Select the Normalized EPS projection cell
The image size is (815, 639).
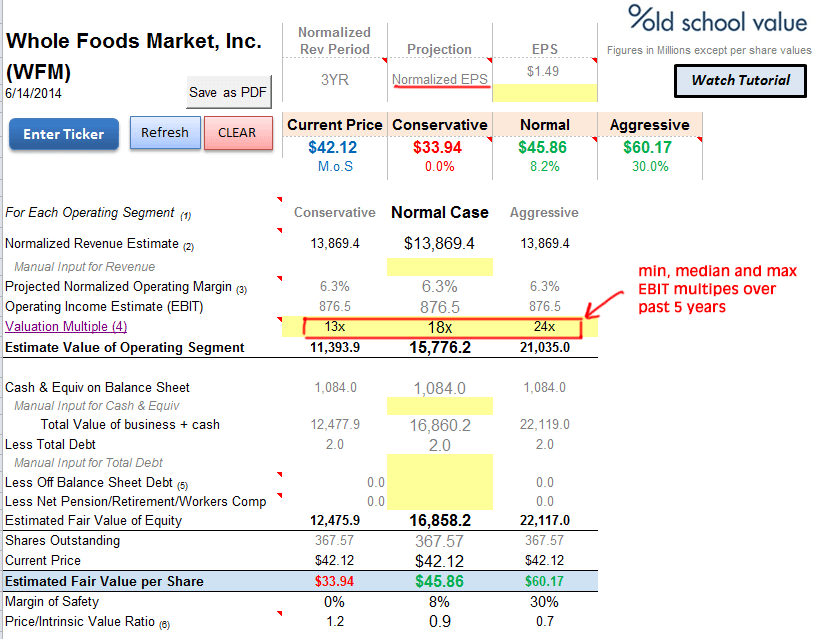[440, 80]
